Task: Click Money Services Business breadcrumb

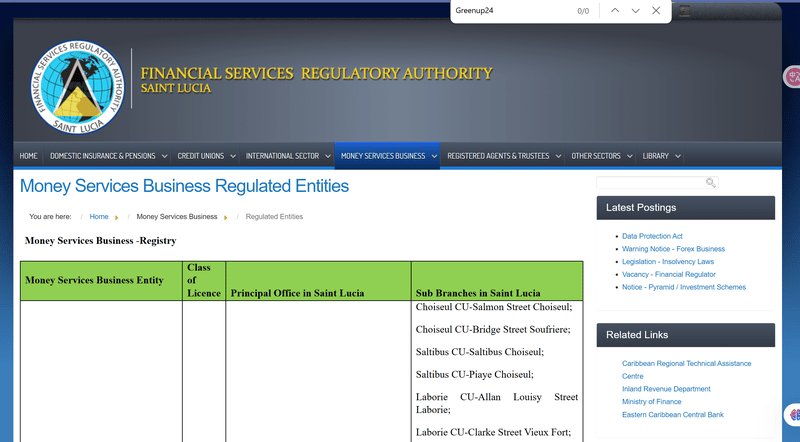Action: 177,216
